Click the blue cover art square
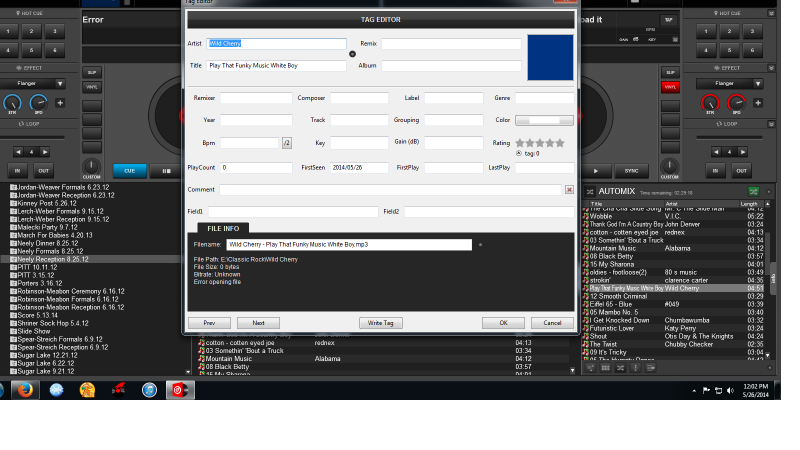This screenshot has height=450, width=800. click(550, 58)
